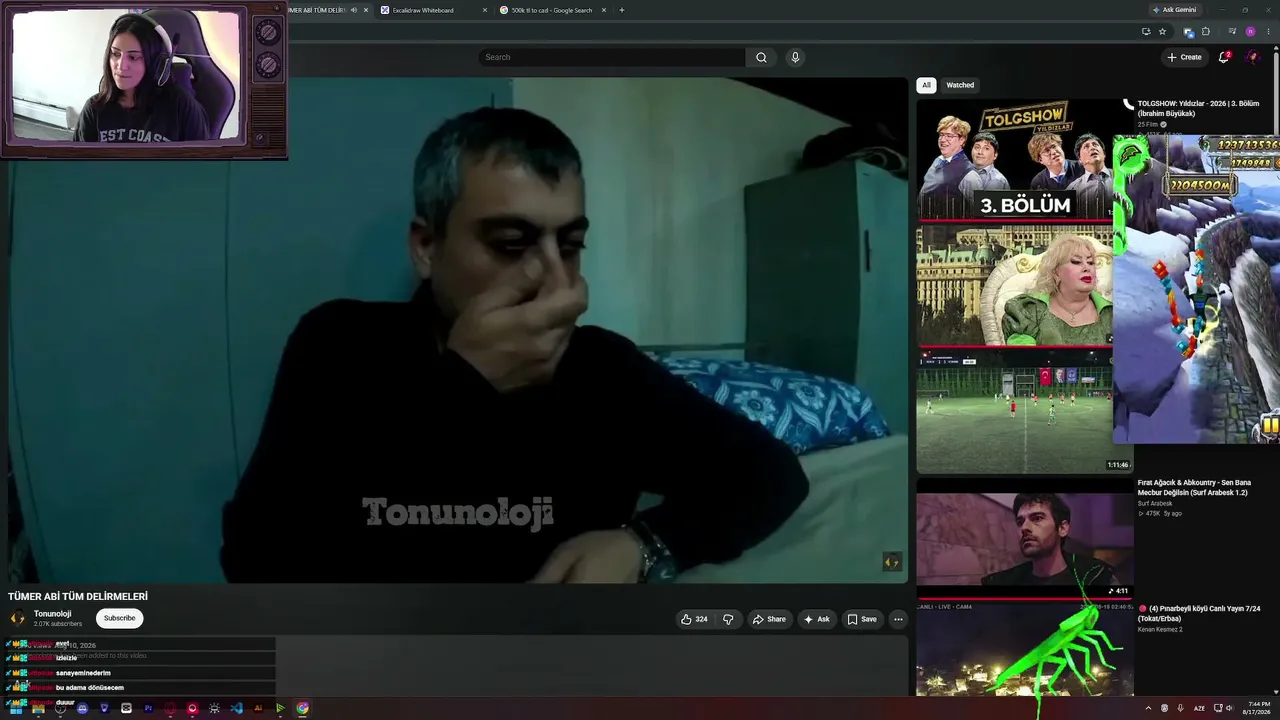Click inside the YouTube search field

point(612,57)
